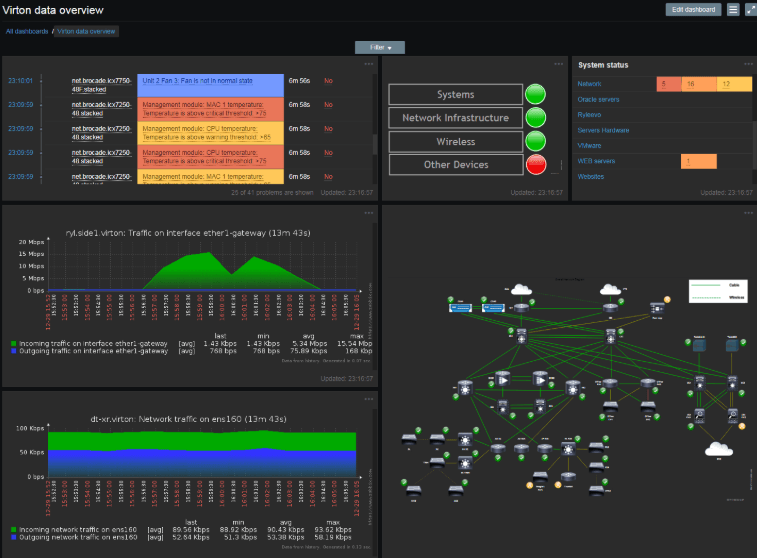Image resolution: width=757 pixels, height=558 pixels.
Task: Go to All dashboards breadcrumb
Action: (x=27, y=31)
